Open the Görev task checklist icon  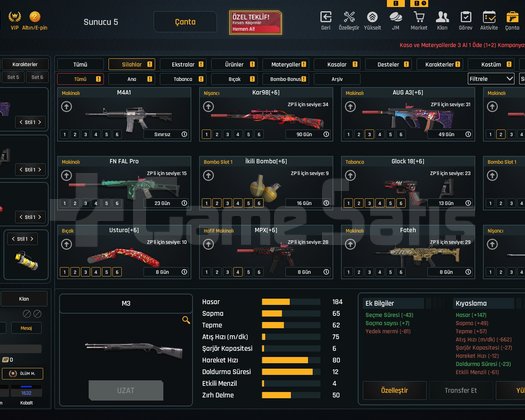tap(466, 17)
